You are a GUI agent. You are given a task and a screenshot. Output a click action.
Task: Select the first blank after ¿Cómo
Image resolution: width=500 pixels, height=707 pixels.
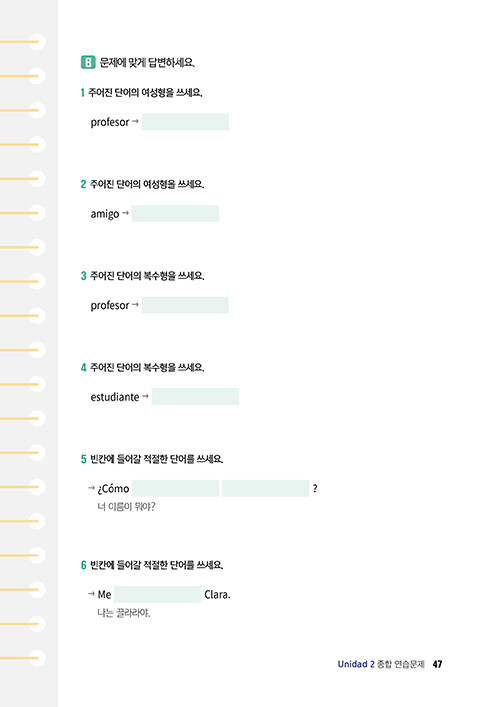(x=175, y=488)
